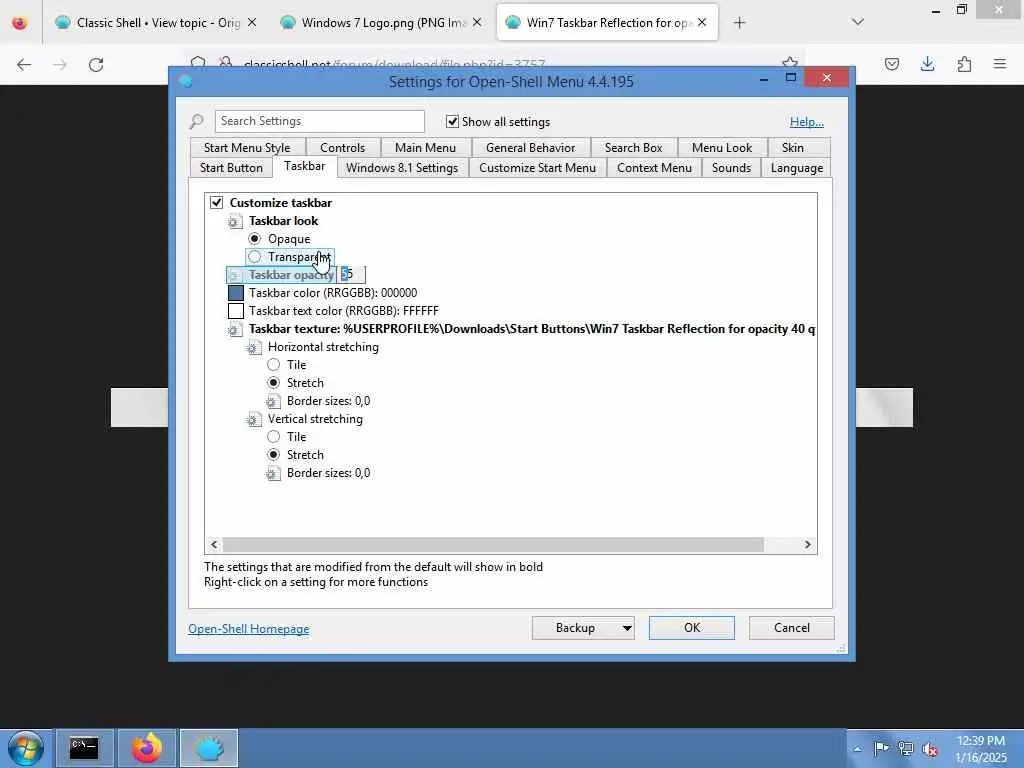Click the Firefox forward arrow
Image resolution: width=1024 pixels, height=768 pixels.
59,65
